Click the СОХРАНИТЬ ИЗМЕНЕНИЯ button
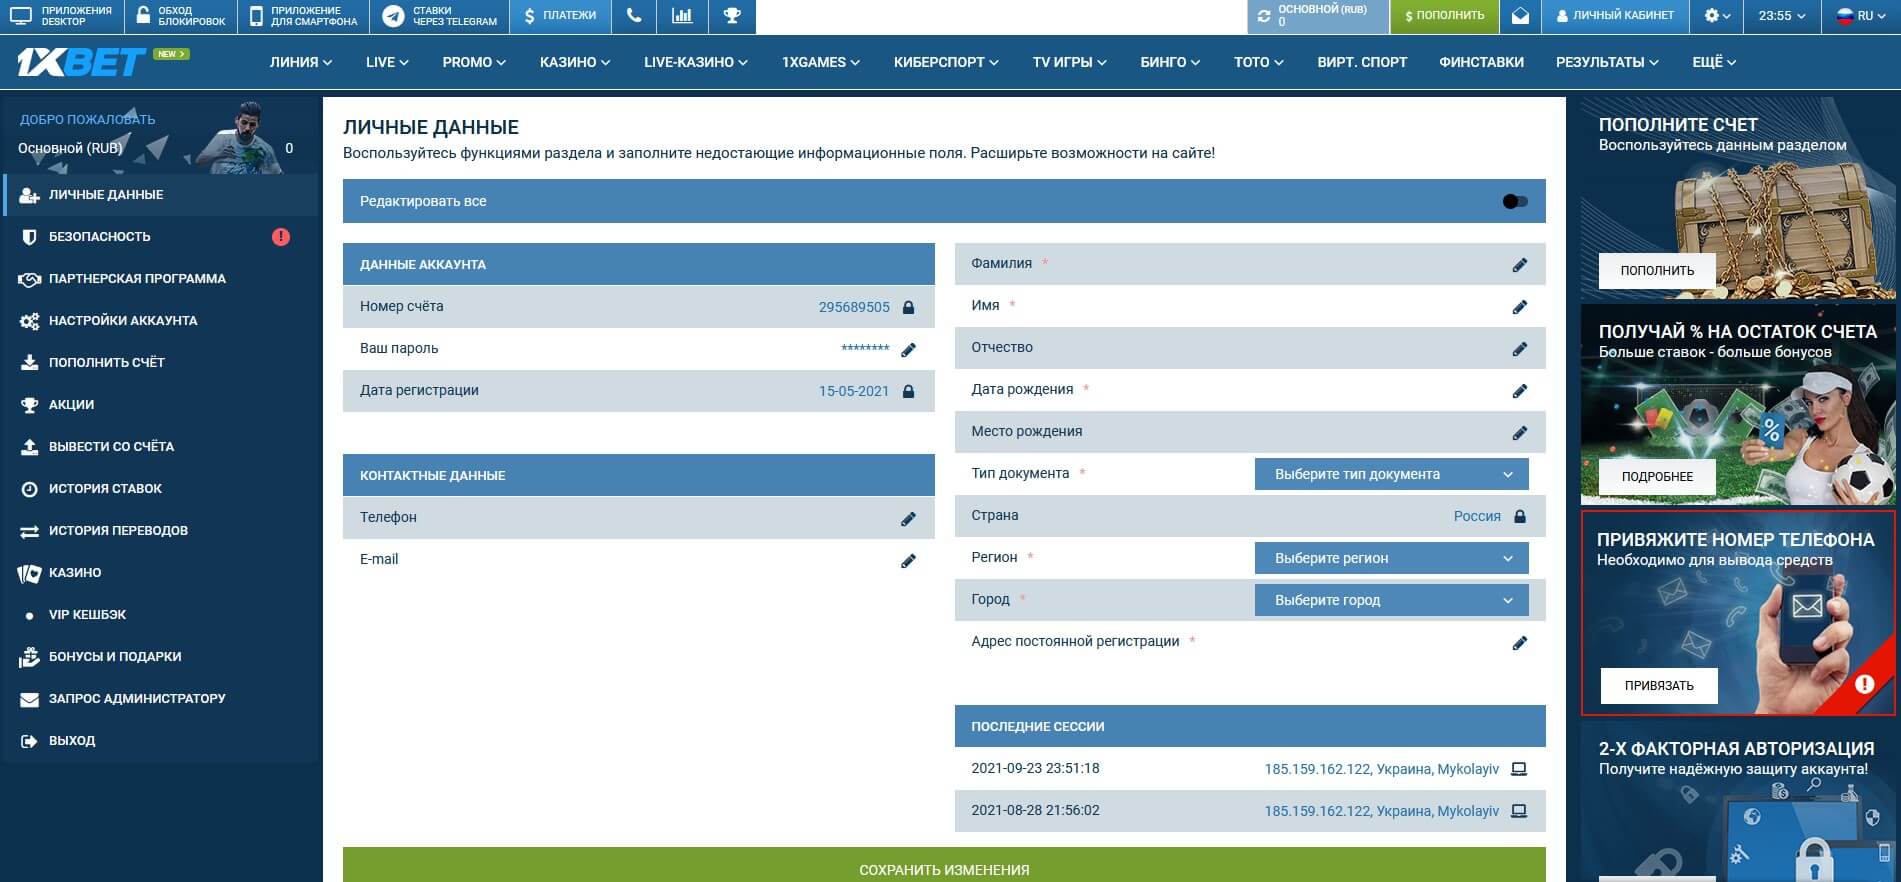The image size is (1901, 882). click(x=944, y=866)
